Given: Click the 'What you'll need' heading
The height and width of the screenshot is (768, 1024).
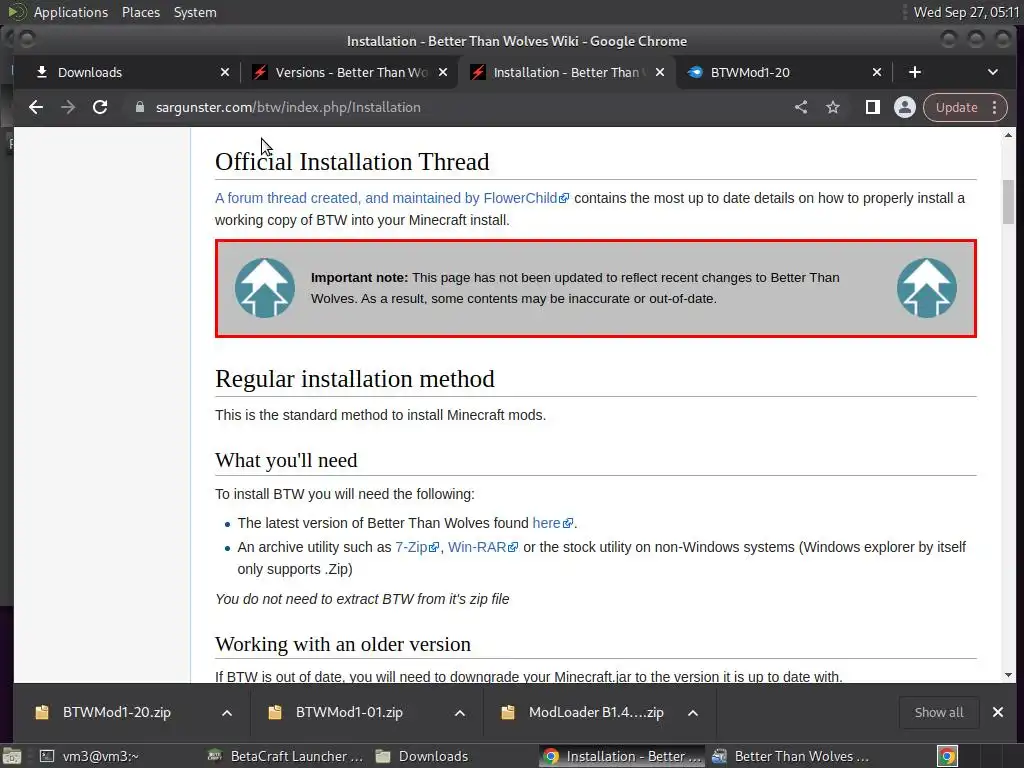Looking at the screenshot, I should (x=286, y=460).
